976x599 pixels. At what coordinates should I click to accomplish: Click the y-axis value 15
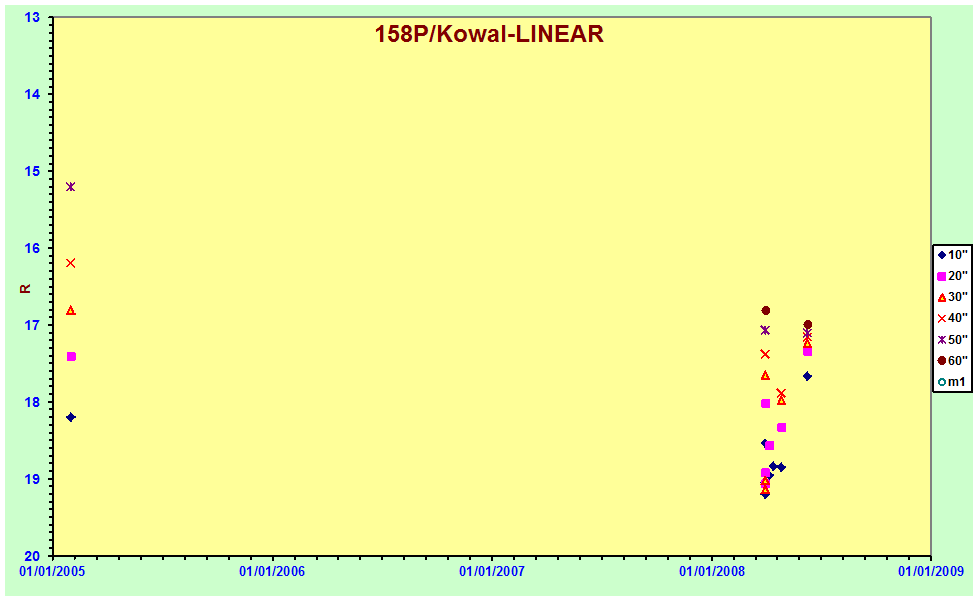(32, 171)
